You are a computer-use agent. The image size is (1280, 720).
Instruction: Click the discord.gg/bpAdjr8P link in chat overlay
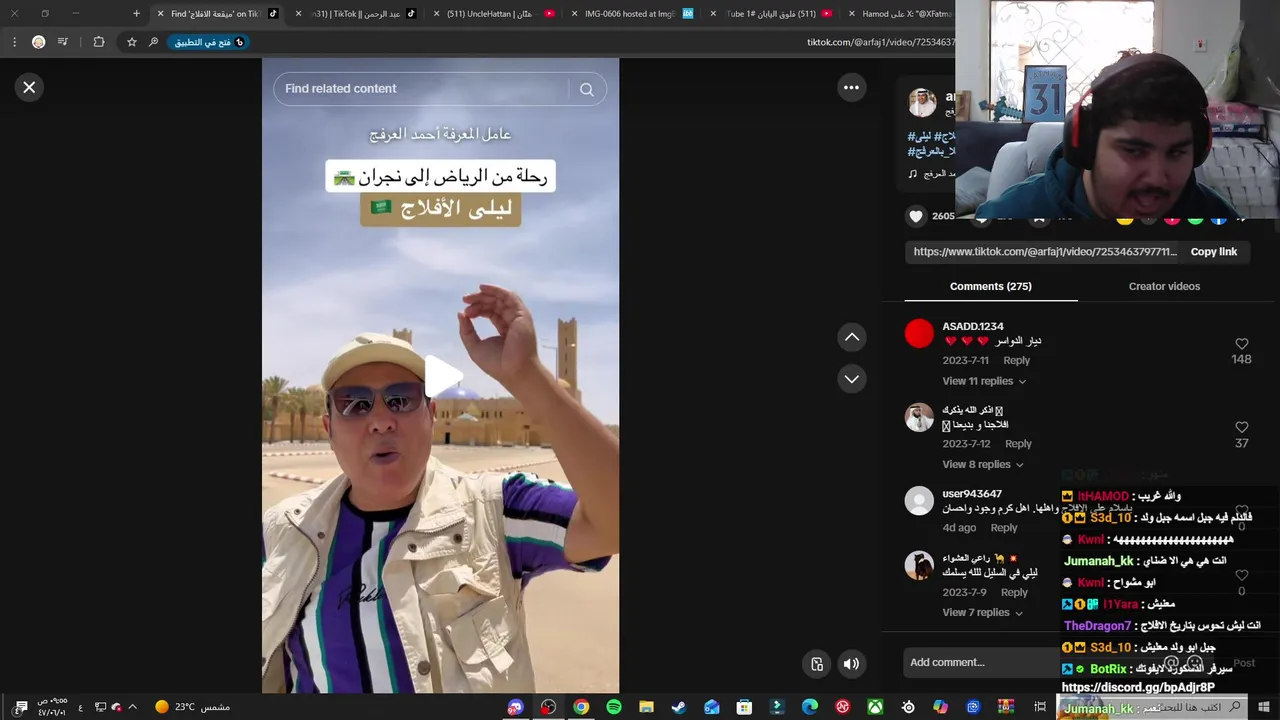point(1138,688)
